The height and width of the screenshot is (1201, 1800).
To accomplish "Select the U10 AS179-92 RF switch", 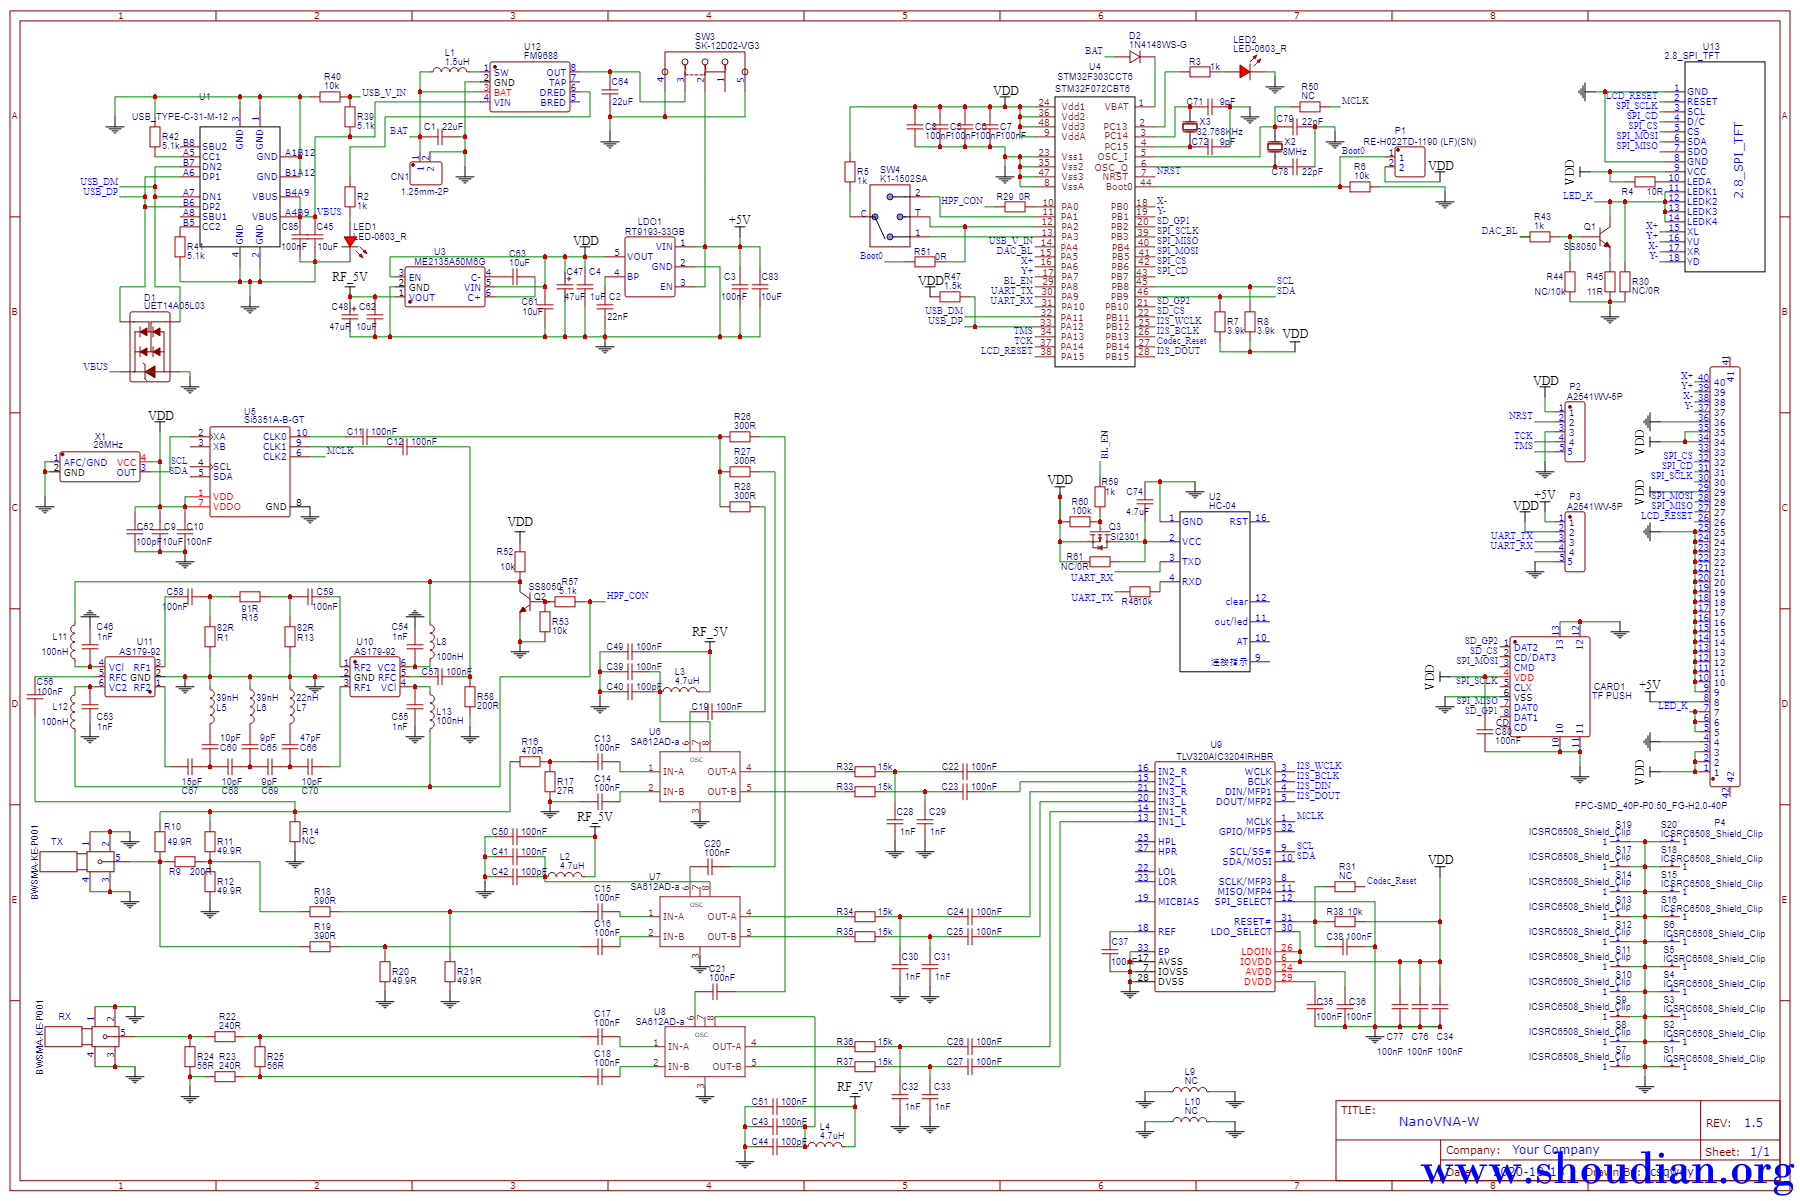I will point(375,677).
